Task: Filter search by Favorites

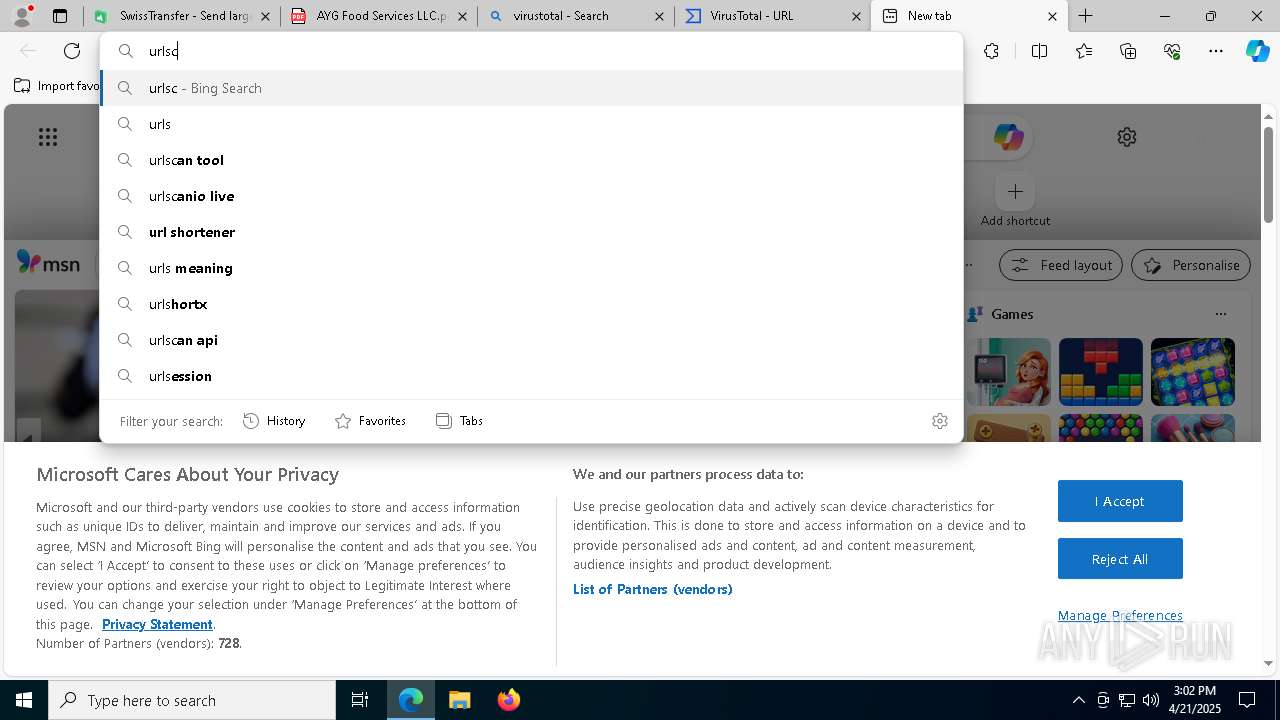Action: click(x=370, y=421)
